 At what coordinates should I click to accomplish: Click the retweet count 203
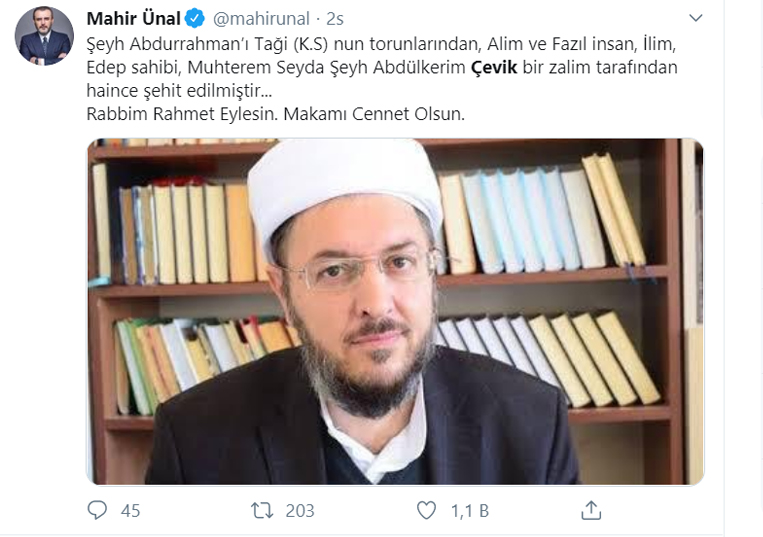point(300,511)
